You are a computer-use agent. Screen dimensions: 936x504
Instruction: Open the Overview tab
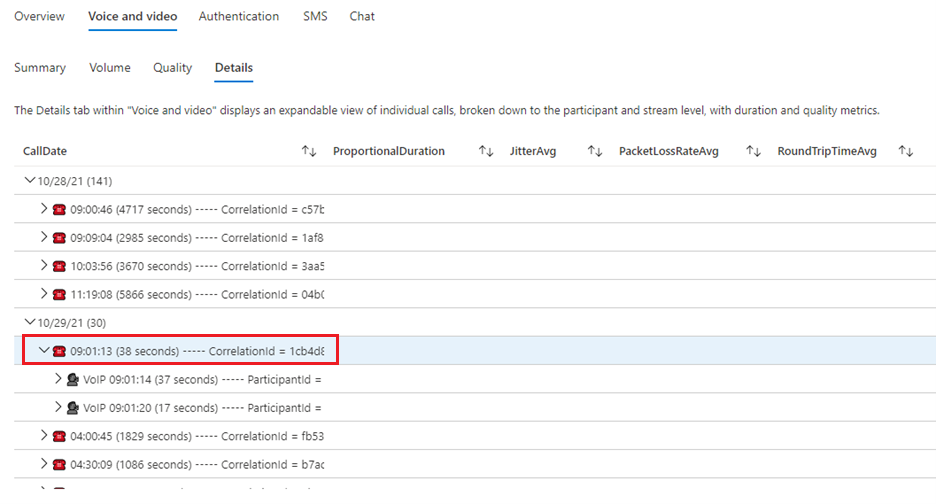(39, 16)
